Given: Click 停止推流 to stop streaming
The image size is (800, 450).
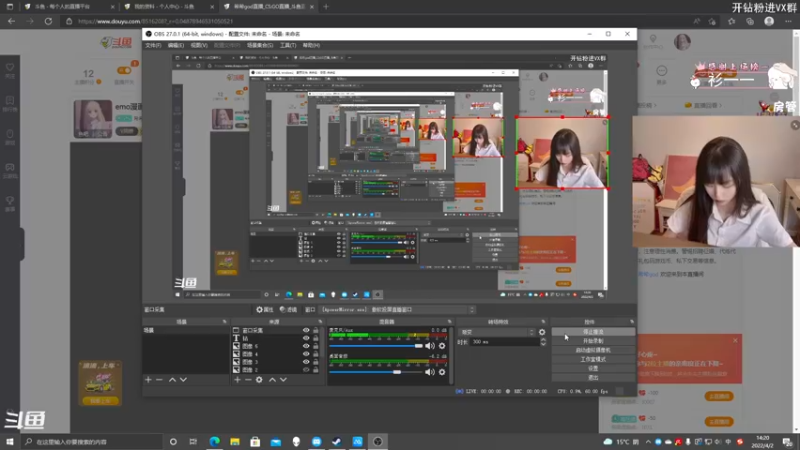Looking at the screenshot, I should click(x=593, y=332).
